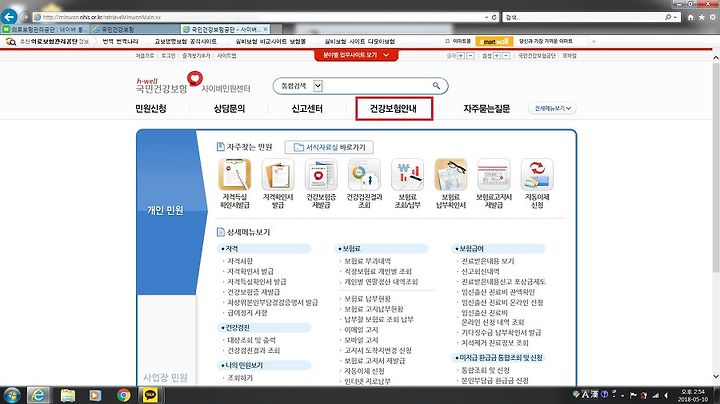Open File Explorer from the taskbar
Screen dimensions: 720x404
pyautogui.click(x=68, y=395)
